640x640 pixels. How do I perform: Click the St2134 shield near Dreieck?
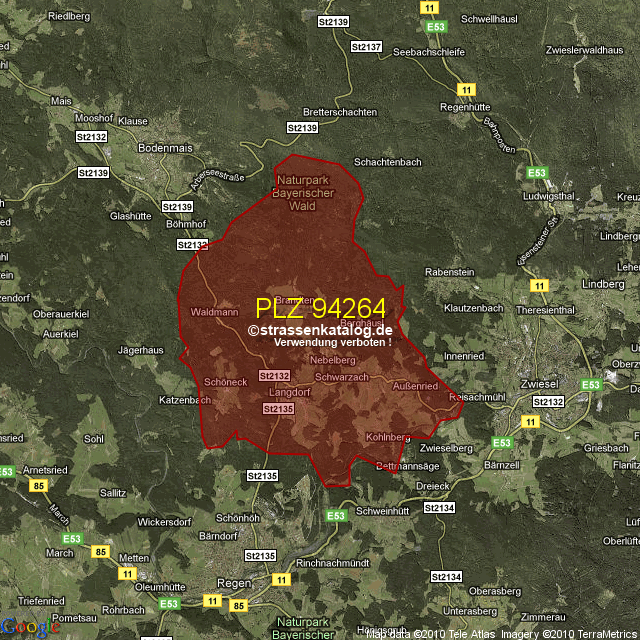(439, 509)
